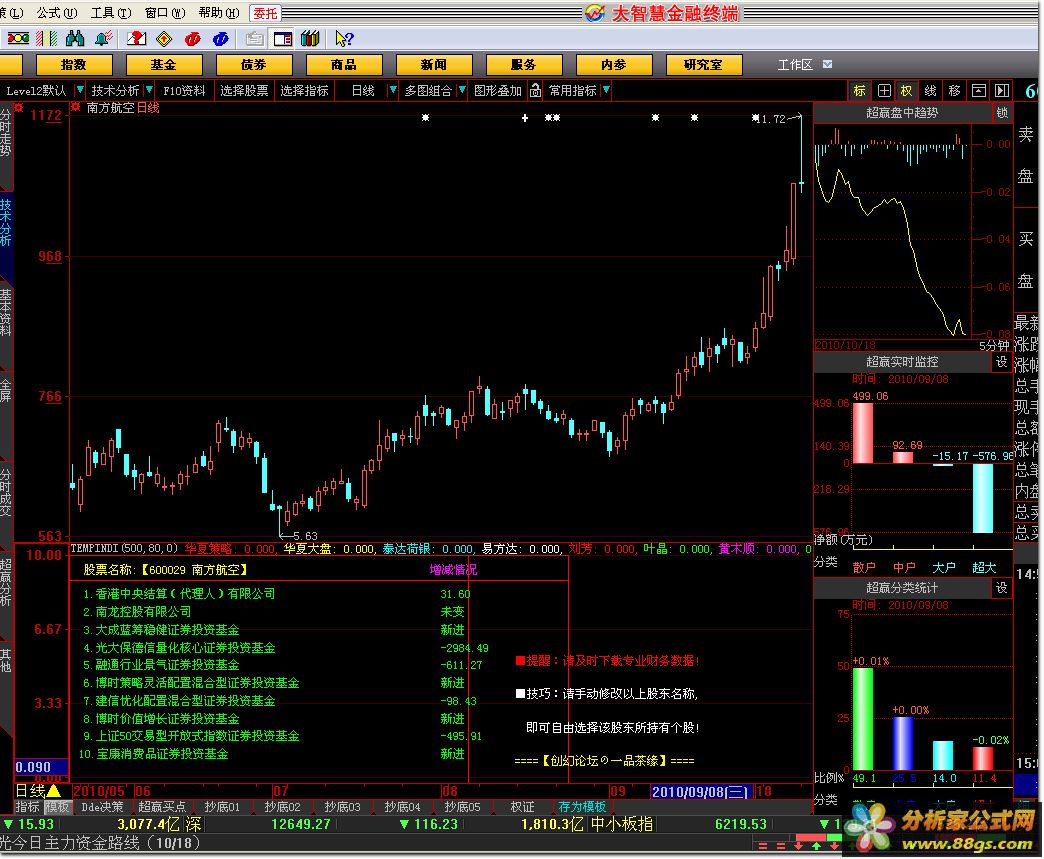
Task: Click the gray clipboard toolbar icon
Action: coord(254,39)
